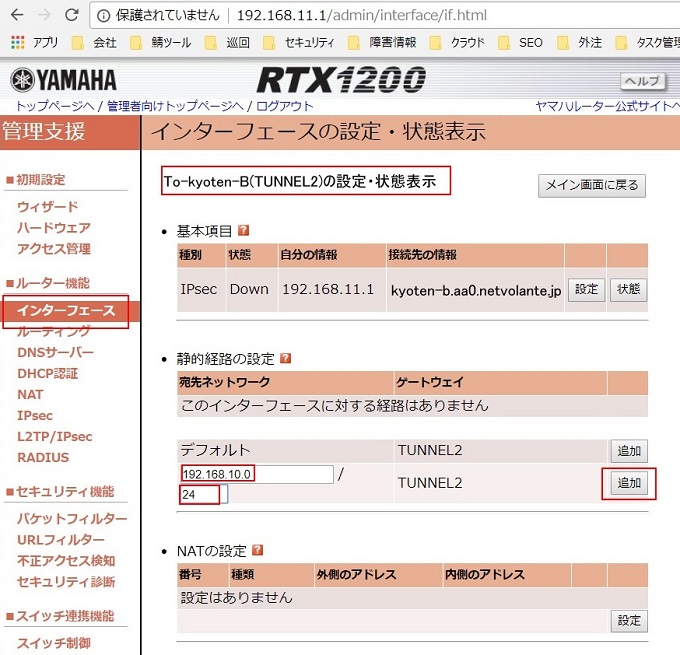Open RADIUS in the sidebar
This screenshot has height=655, width=680.
click(43, 458)
